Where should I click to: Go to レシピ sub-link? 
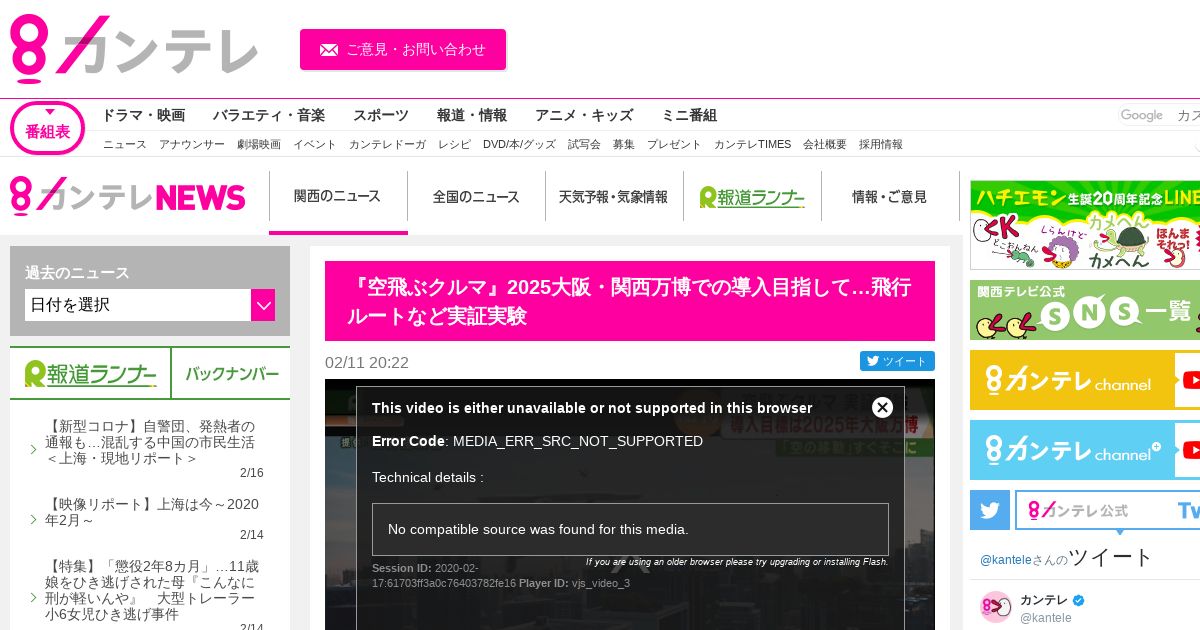pyautogui.click(x=454, y=144)
